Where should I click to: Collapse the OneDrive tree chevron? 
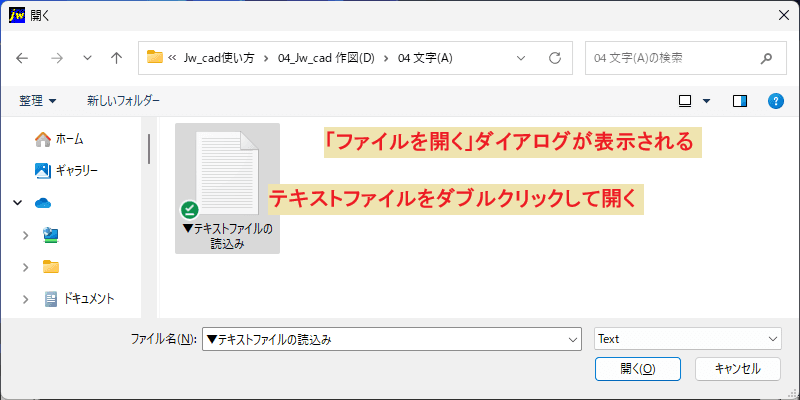tap(18, 203)
